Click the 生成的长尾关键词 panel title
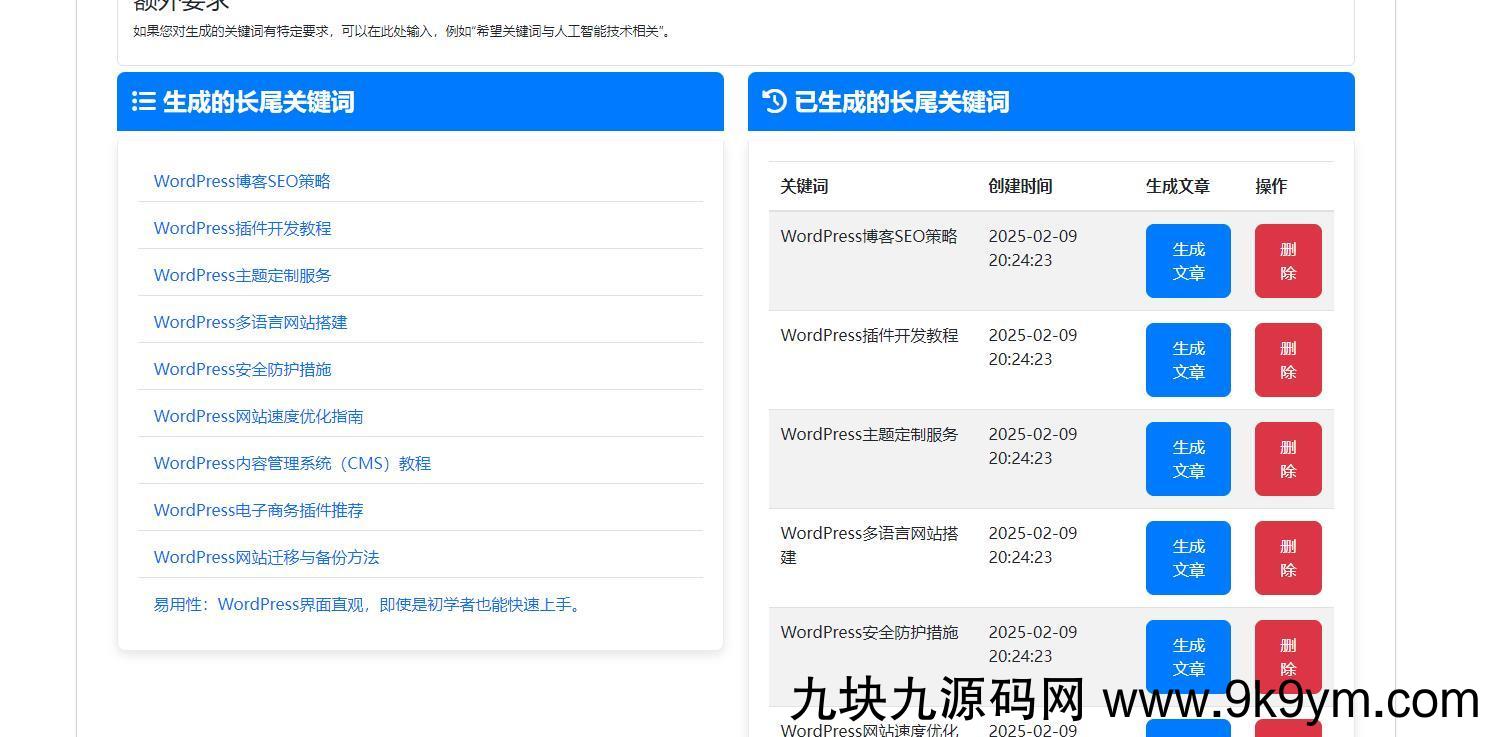This screenshot has height=737, width=1492. [258, 102]
